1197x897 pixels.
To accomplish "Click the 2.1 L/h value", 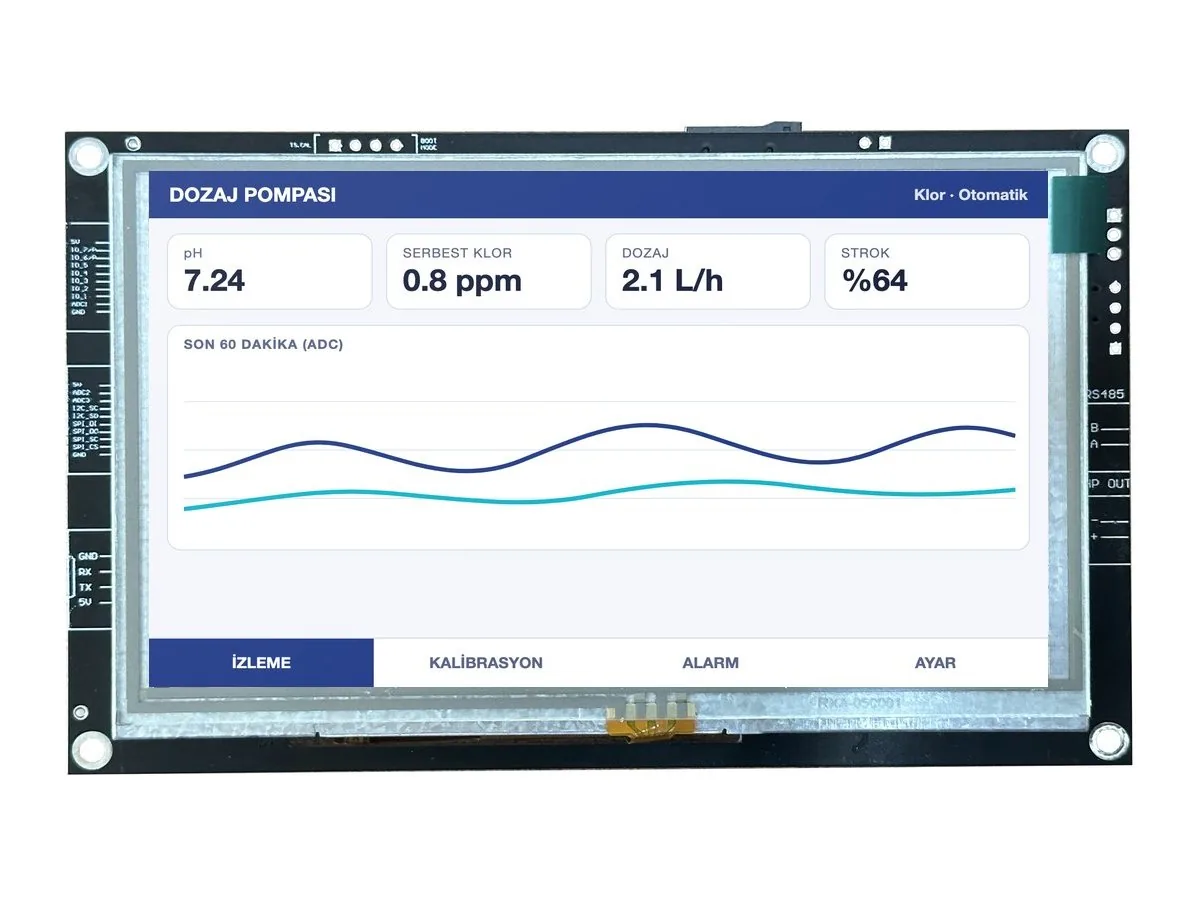I will tap(672, 281).
